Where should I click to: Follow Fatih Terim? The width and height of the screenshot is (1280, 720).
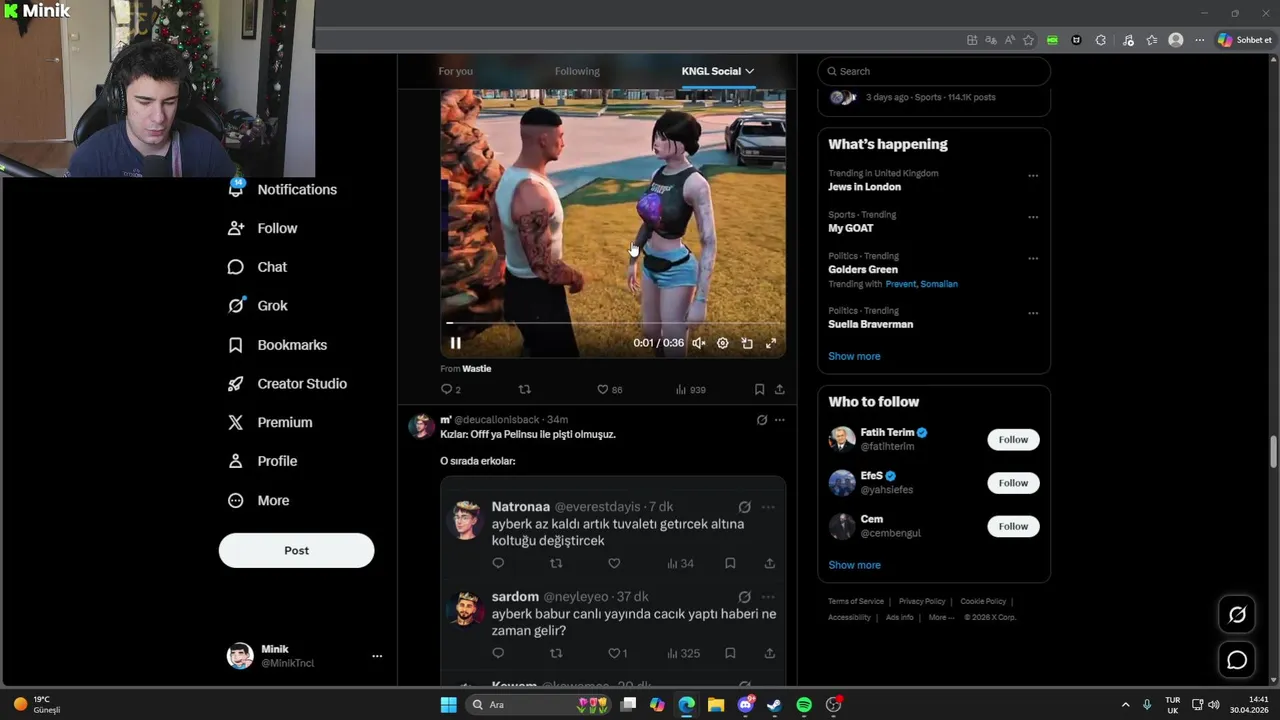coord(1013,439)
